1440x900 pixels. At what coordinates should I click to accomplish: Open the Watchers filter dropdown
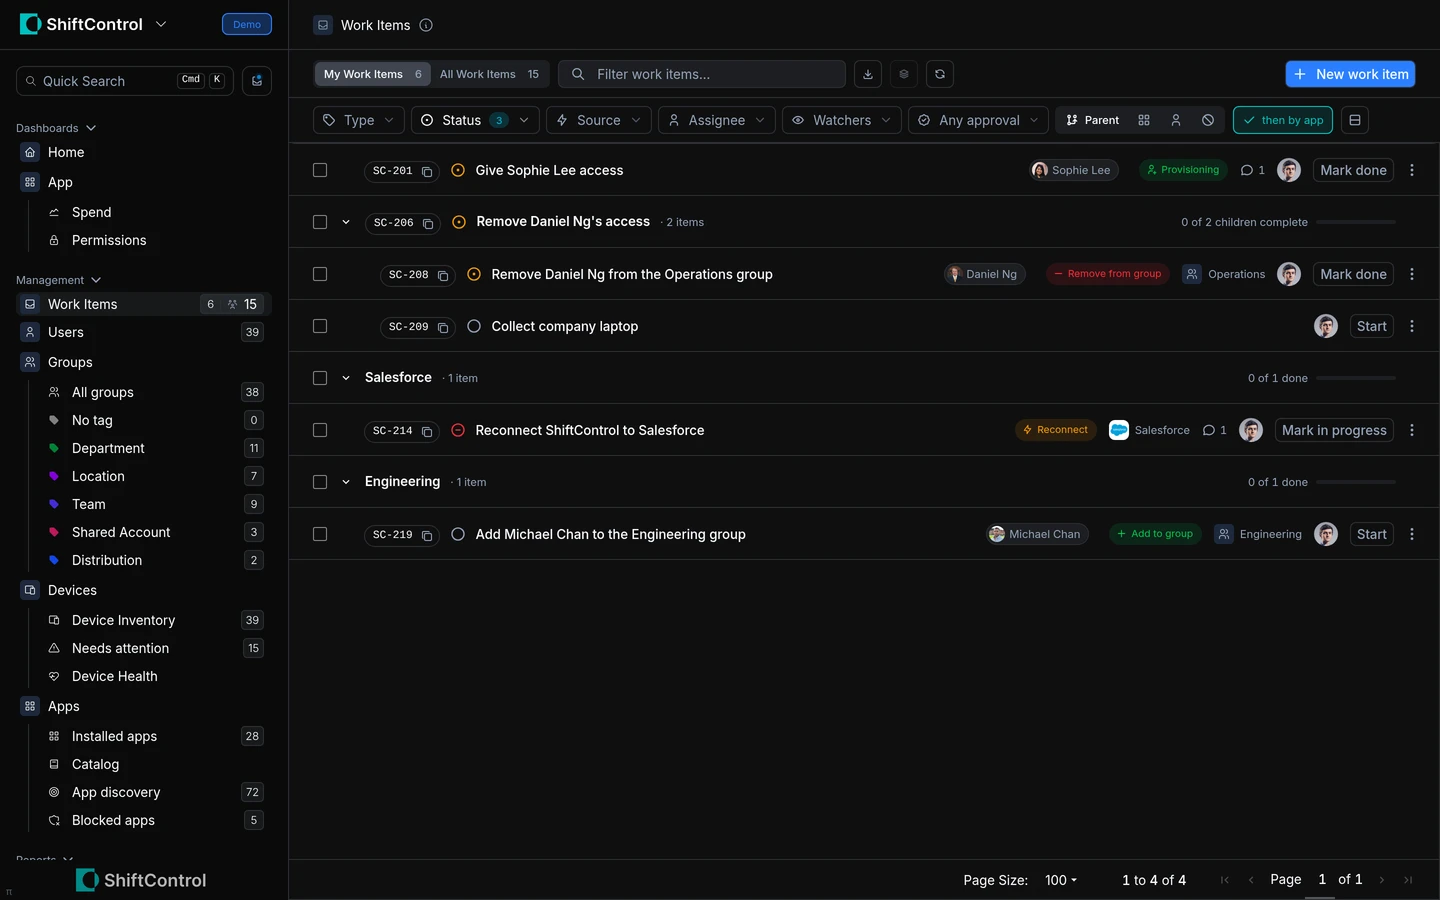click(842, 120)
